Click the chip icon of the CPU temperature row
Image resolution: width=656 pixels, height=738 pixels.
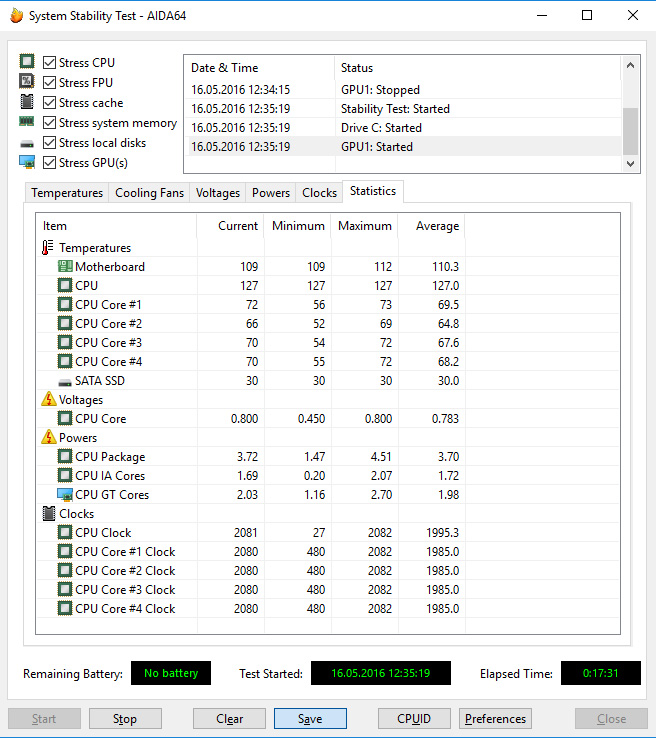[65, 286]
